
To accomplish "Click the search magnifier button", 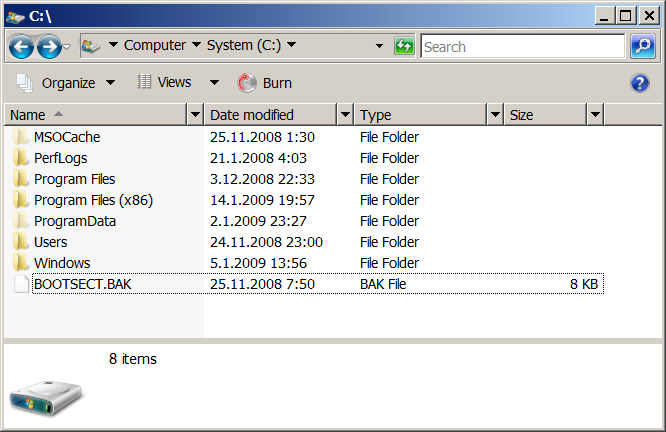I will point(642,46).
